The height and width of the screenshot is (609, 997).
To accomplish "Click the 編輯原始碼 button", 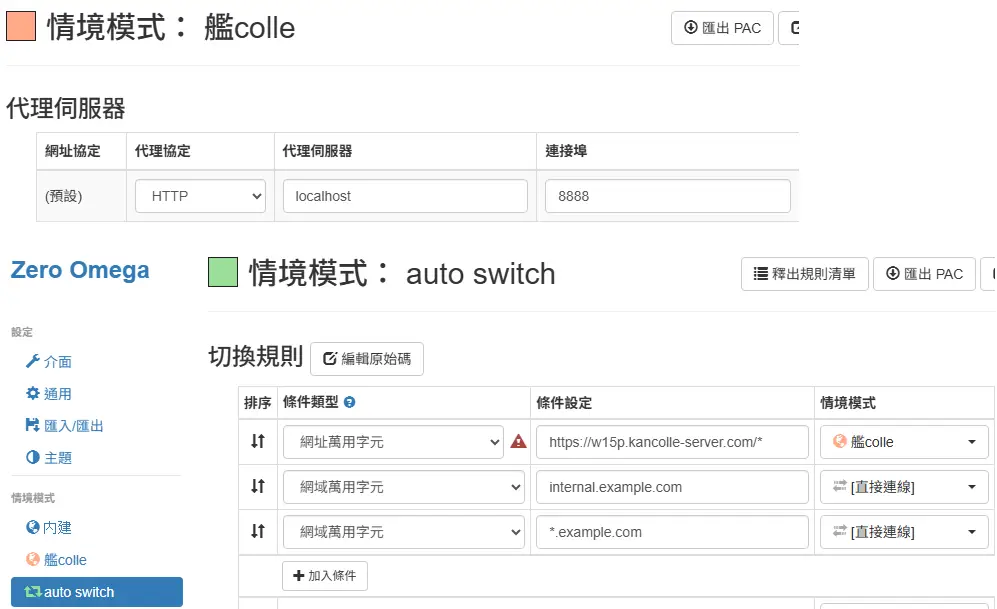I will coord(367,359).
